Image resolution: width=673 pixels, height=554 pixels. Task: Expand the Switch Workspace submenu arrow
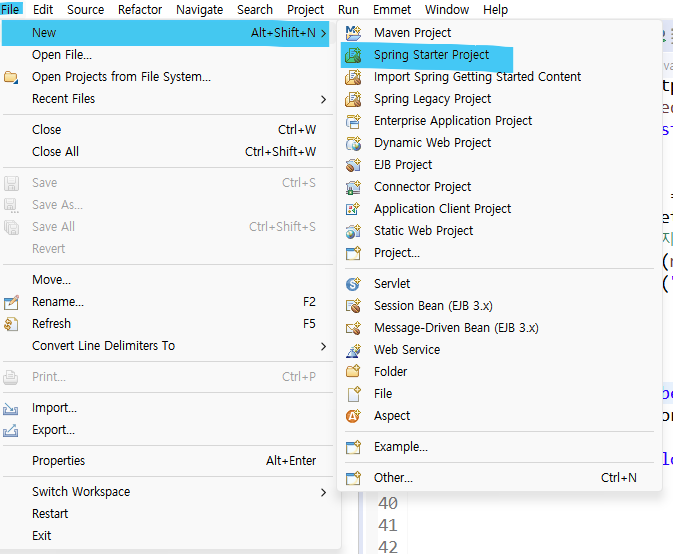coord(324,492)
